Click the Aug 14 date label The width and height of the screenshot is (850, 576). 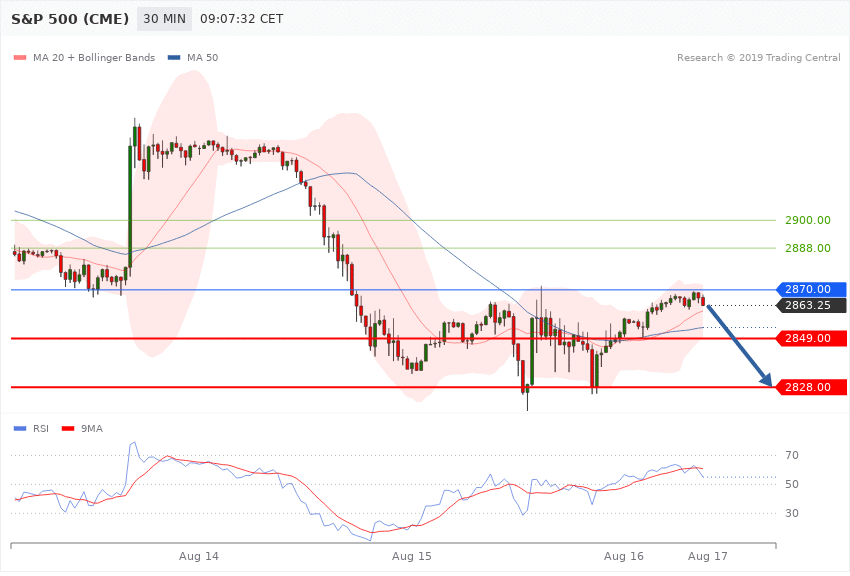pyautogui.click(x=199, y=556)
